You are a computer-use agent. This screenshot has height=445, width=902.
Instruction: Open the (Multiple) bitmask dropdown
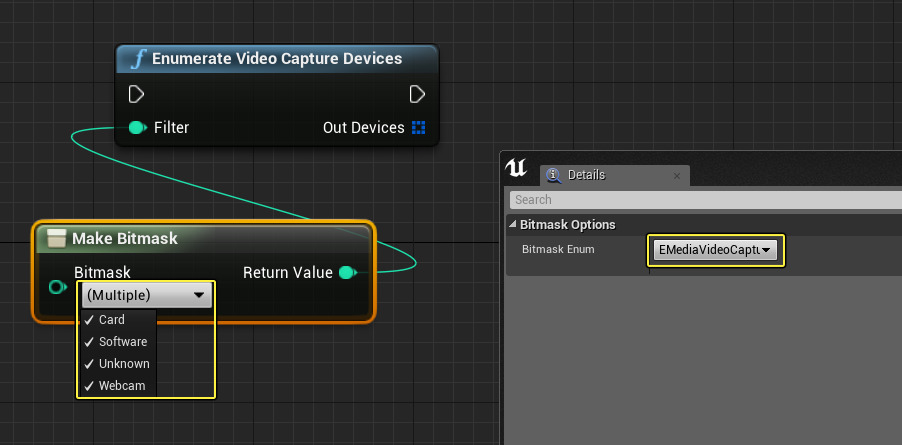[x=145, y=295]
